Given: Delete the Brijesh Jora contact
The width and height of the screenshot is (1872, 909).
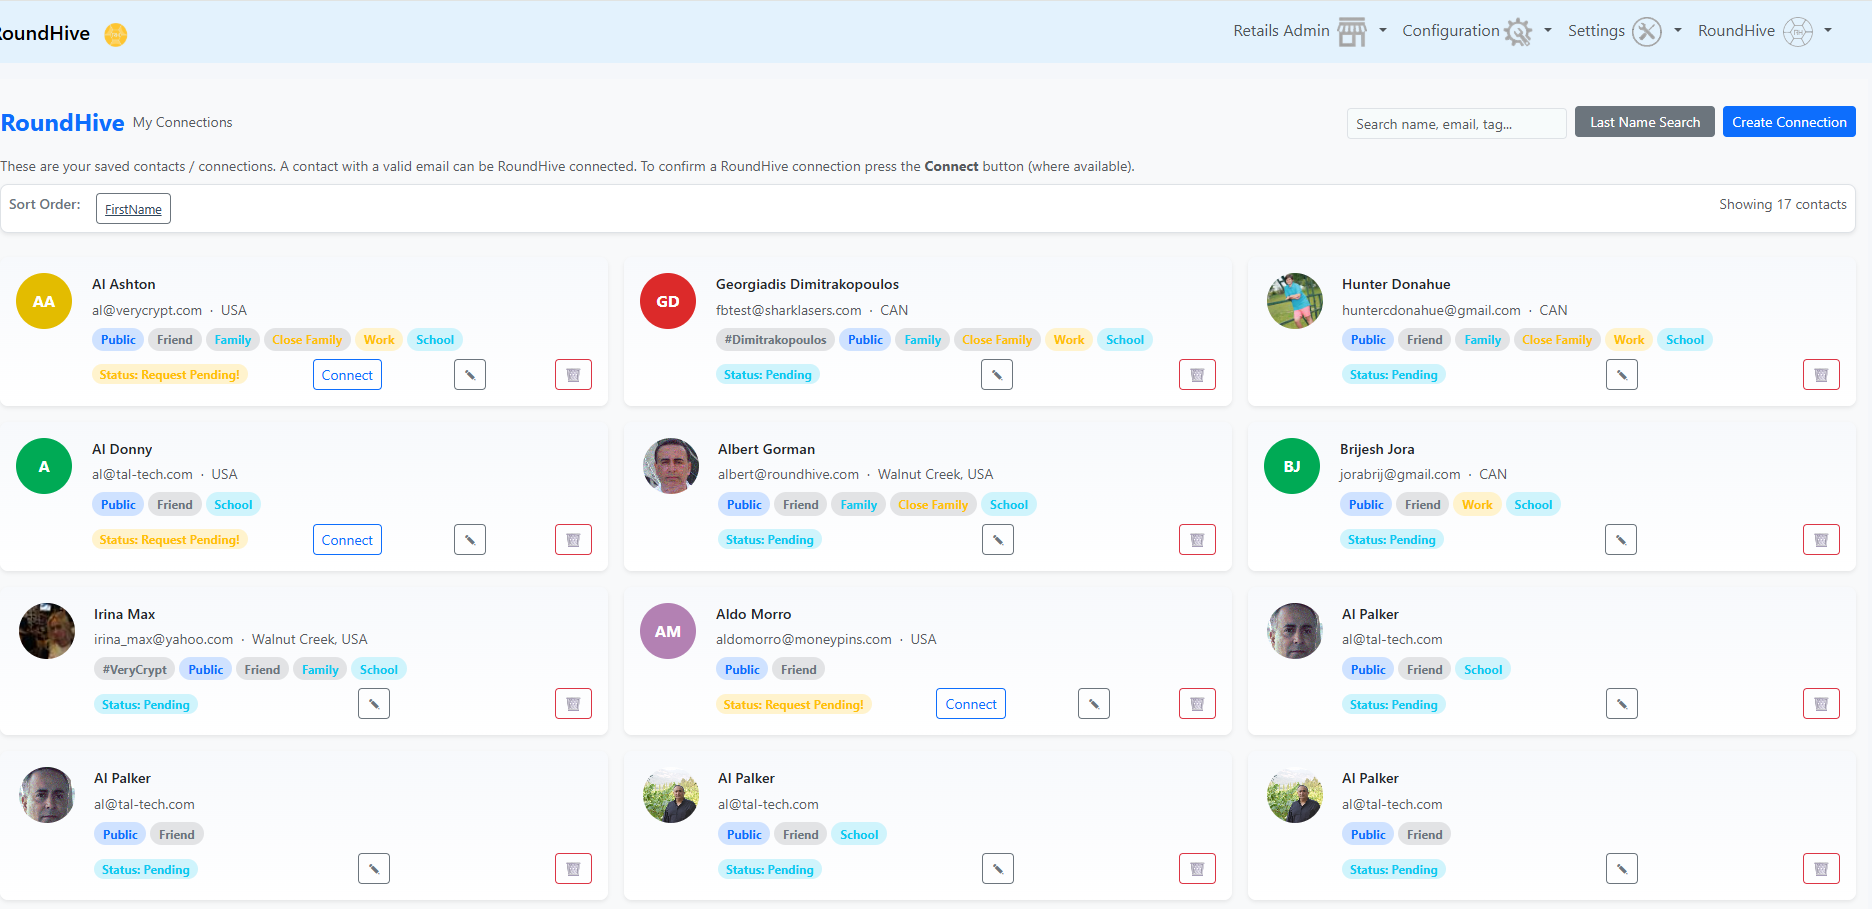Looking at the screenshot, I should [1821, 540].
